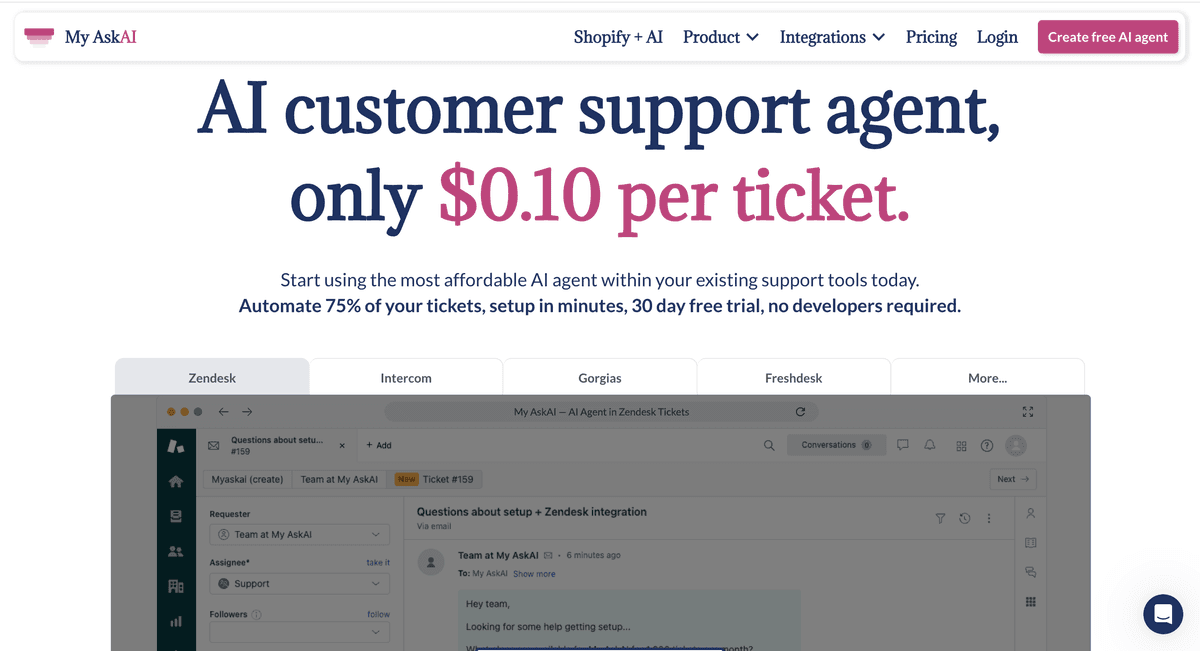Open the reporting bar chart sidebar icon
The image size is (1200, 651).
tap(176, 621)
